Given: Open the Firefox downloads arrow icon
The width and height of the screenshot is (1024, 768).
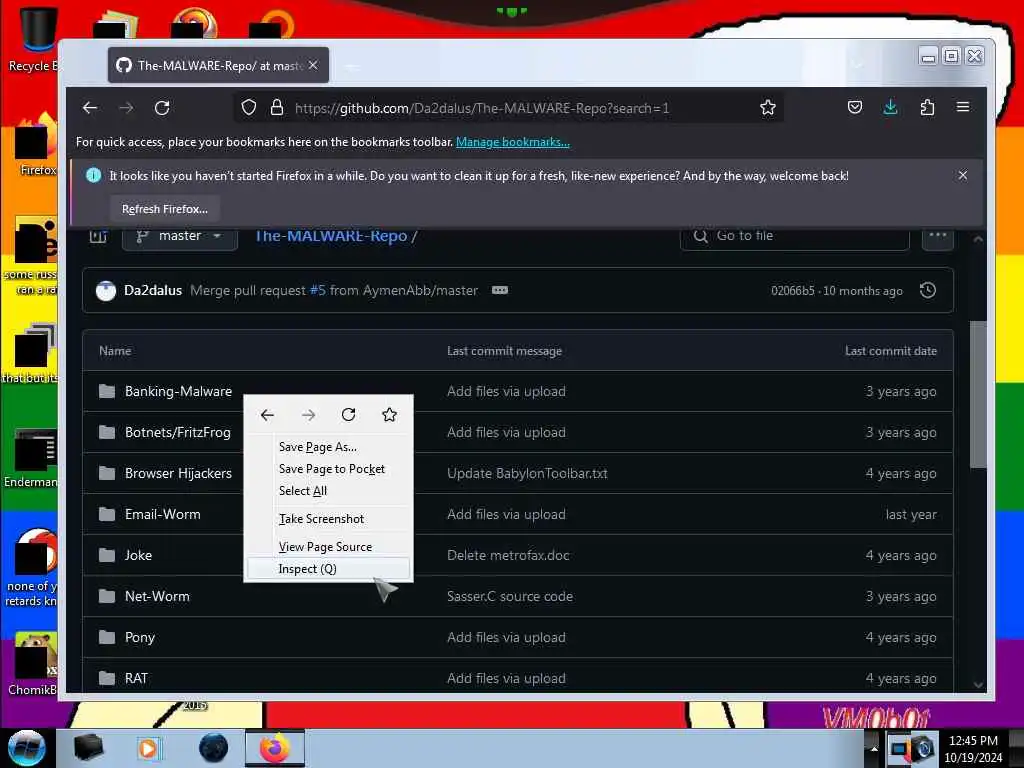Looking at the screenshot, I should (890, 107).
